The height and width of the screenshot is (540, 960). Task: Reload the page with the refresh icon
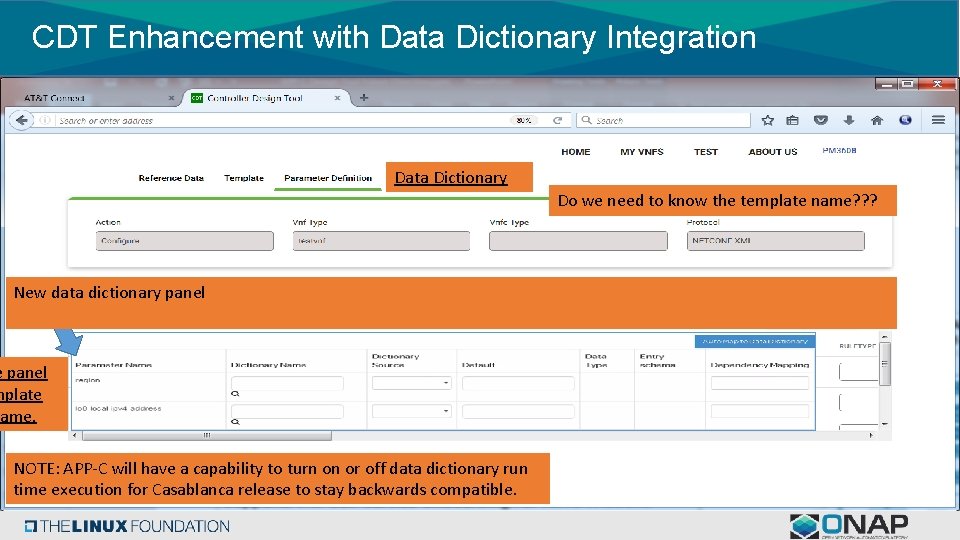point(557,121)
